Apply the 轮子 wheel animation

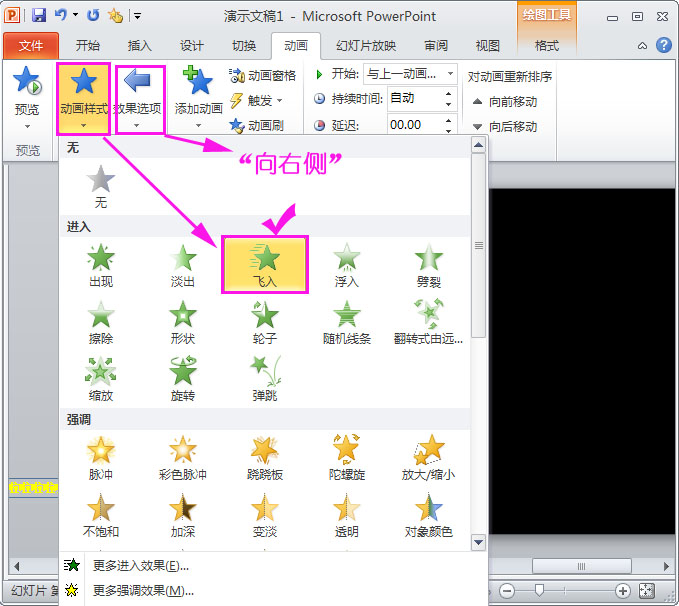[x=265, y=322]
